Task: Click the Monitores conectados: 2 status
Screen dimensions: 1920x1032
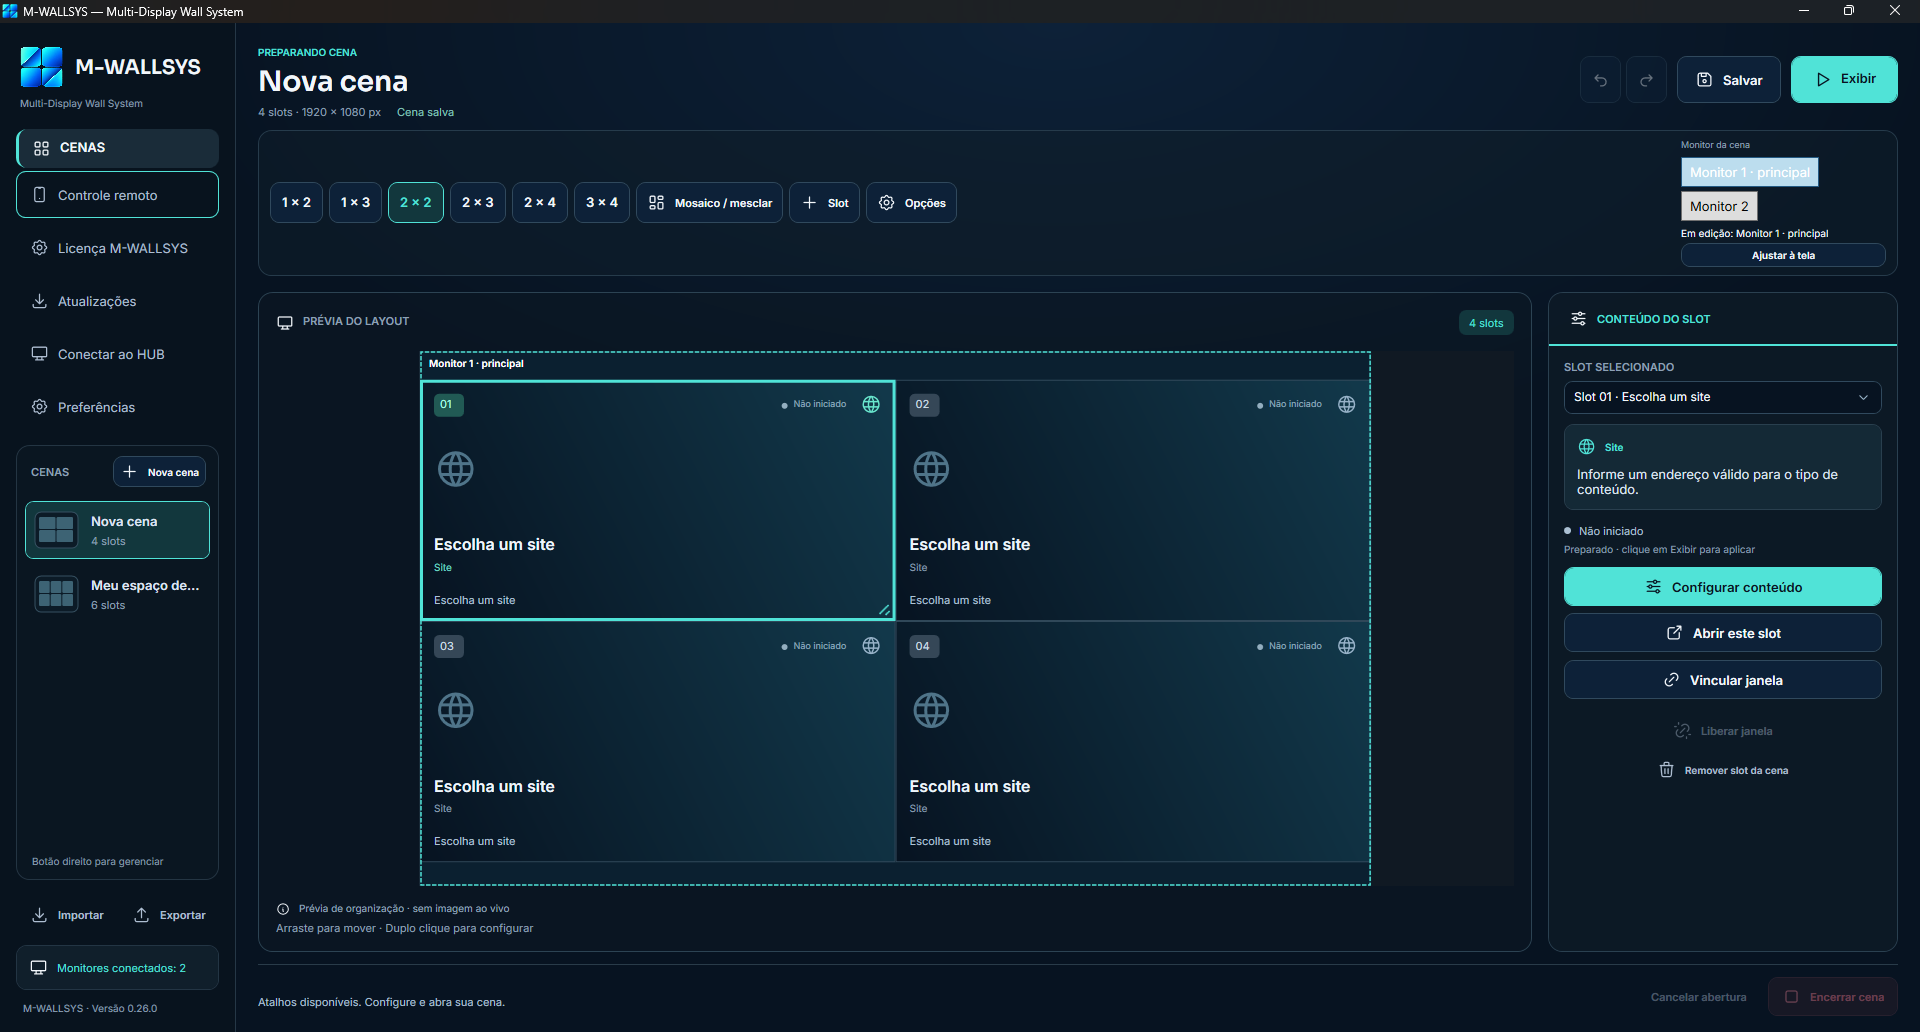Action: pyautogui.click(x=117, y=968)
